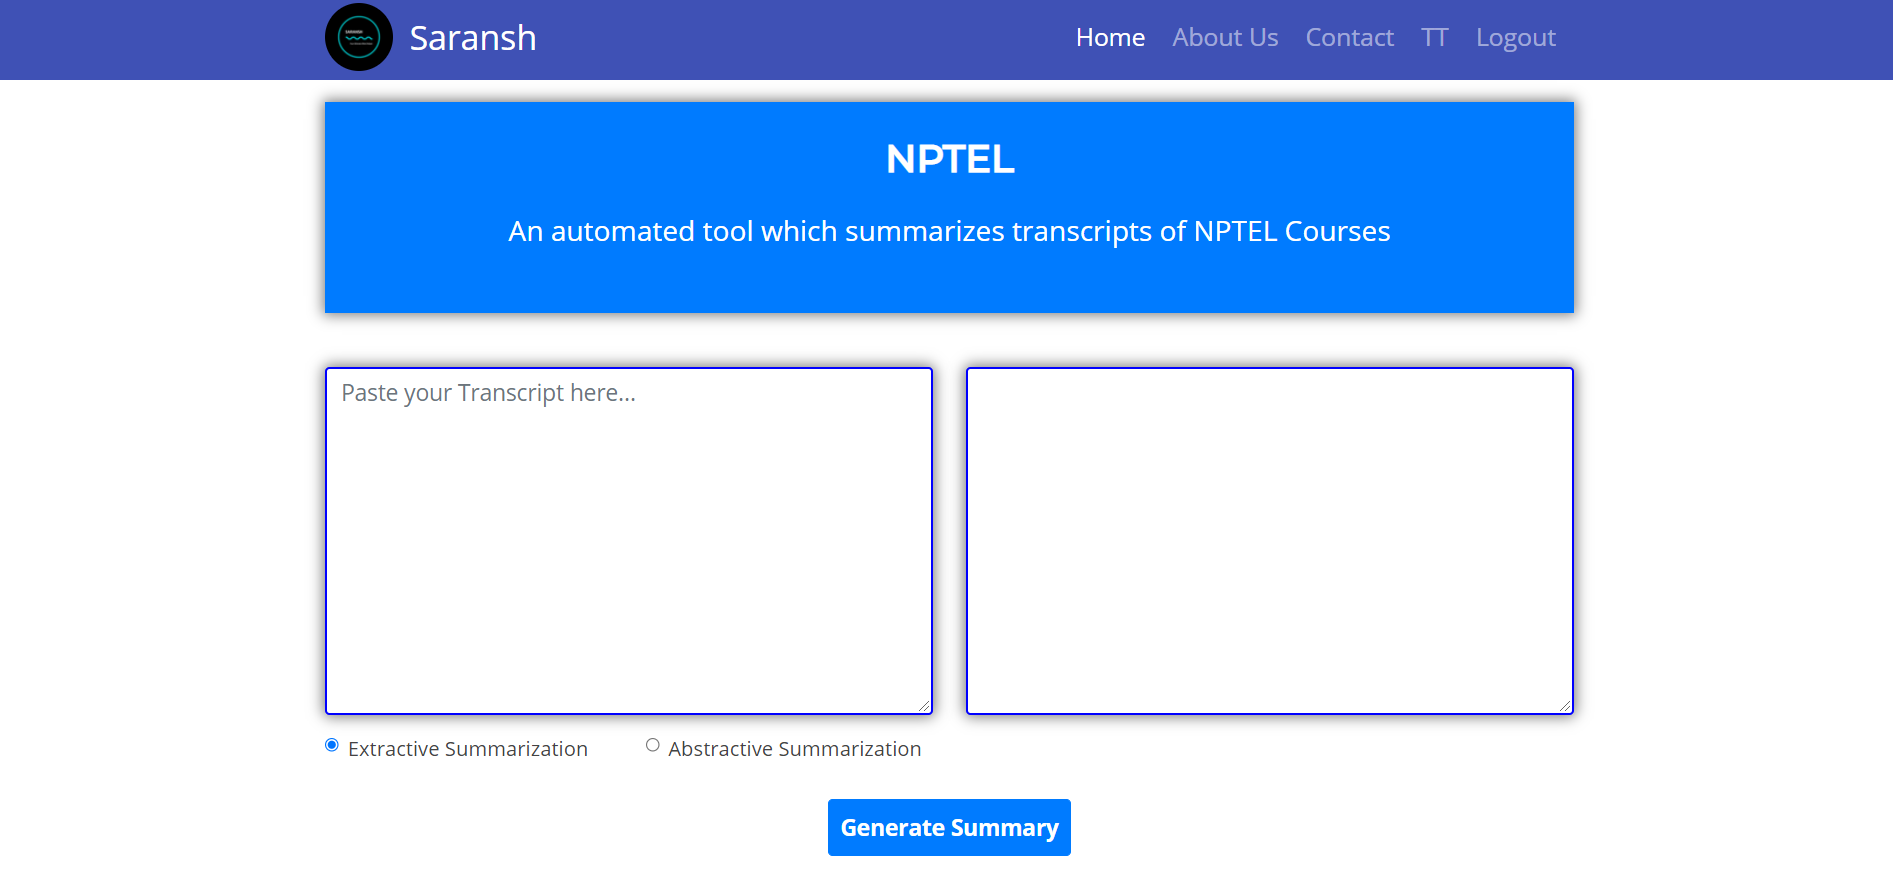Screen dimensions: 1893x887
Task: Log out using the Logout link
Action: coord(1516,38)
